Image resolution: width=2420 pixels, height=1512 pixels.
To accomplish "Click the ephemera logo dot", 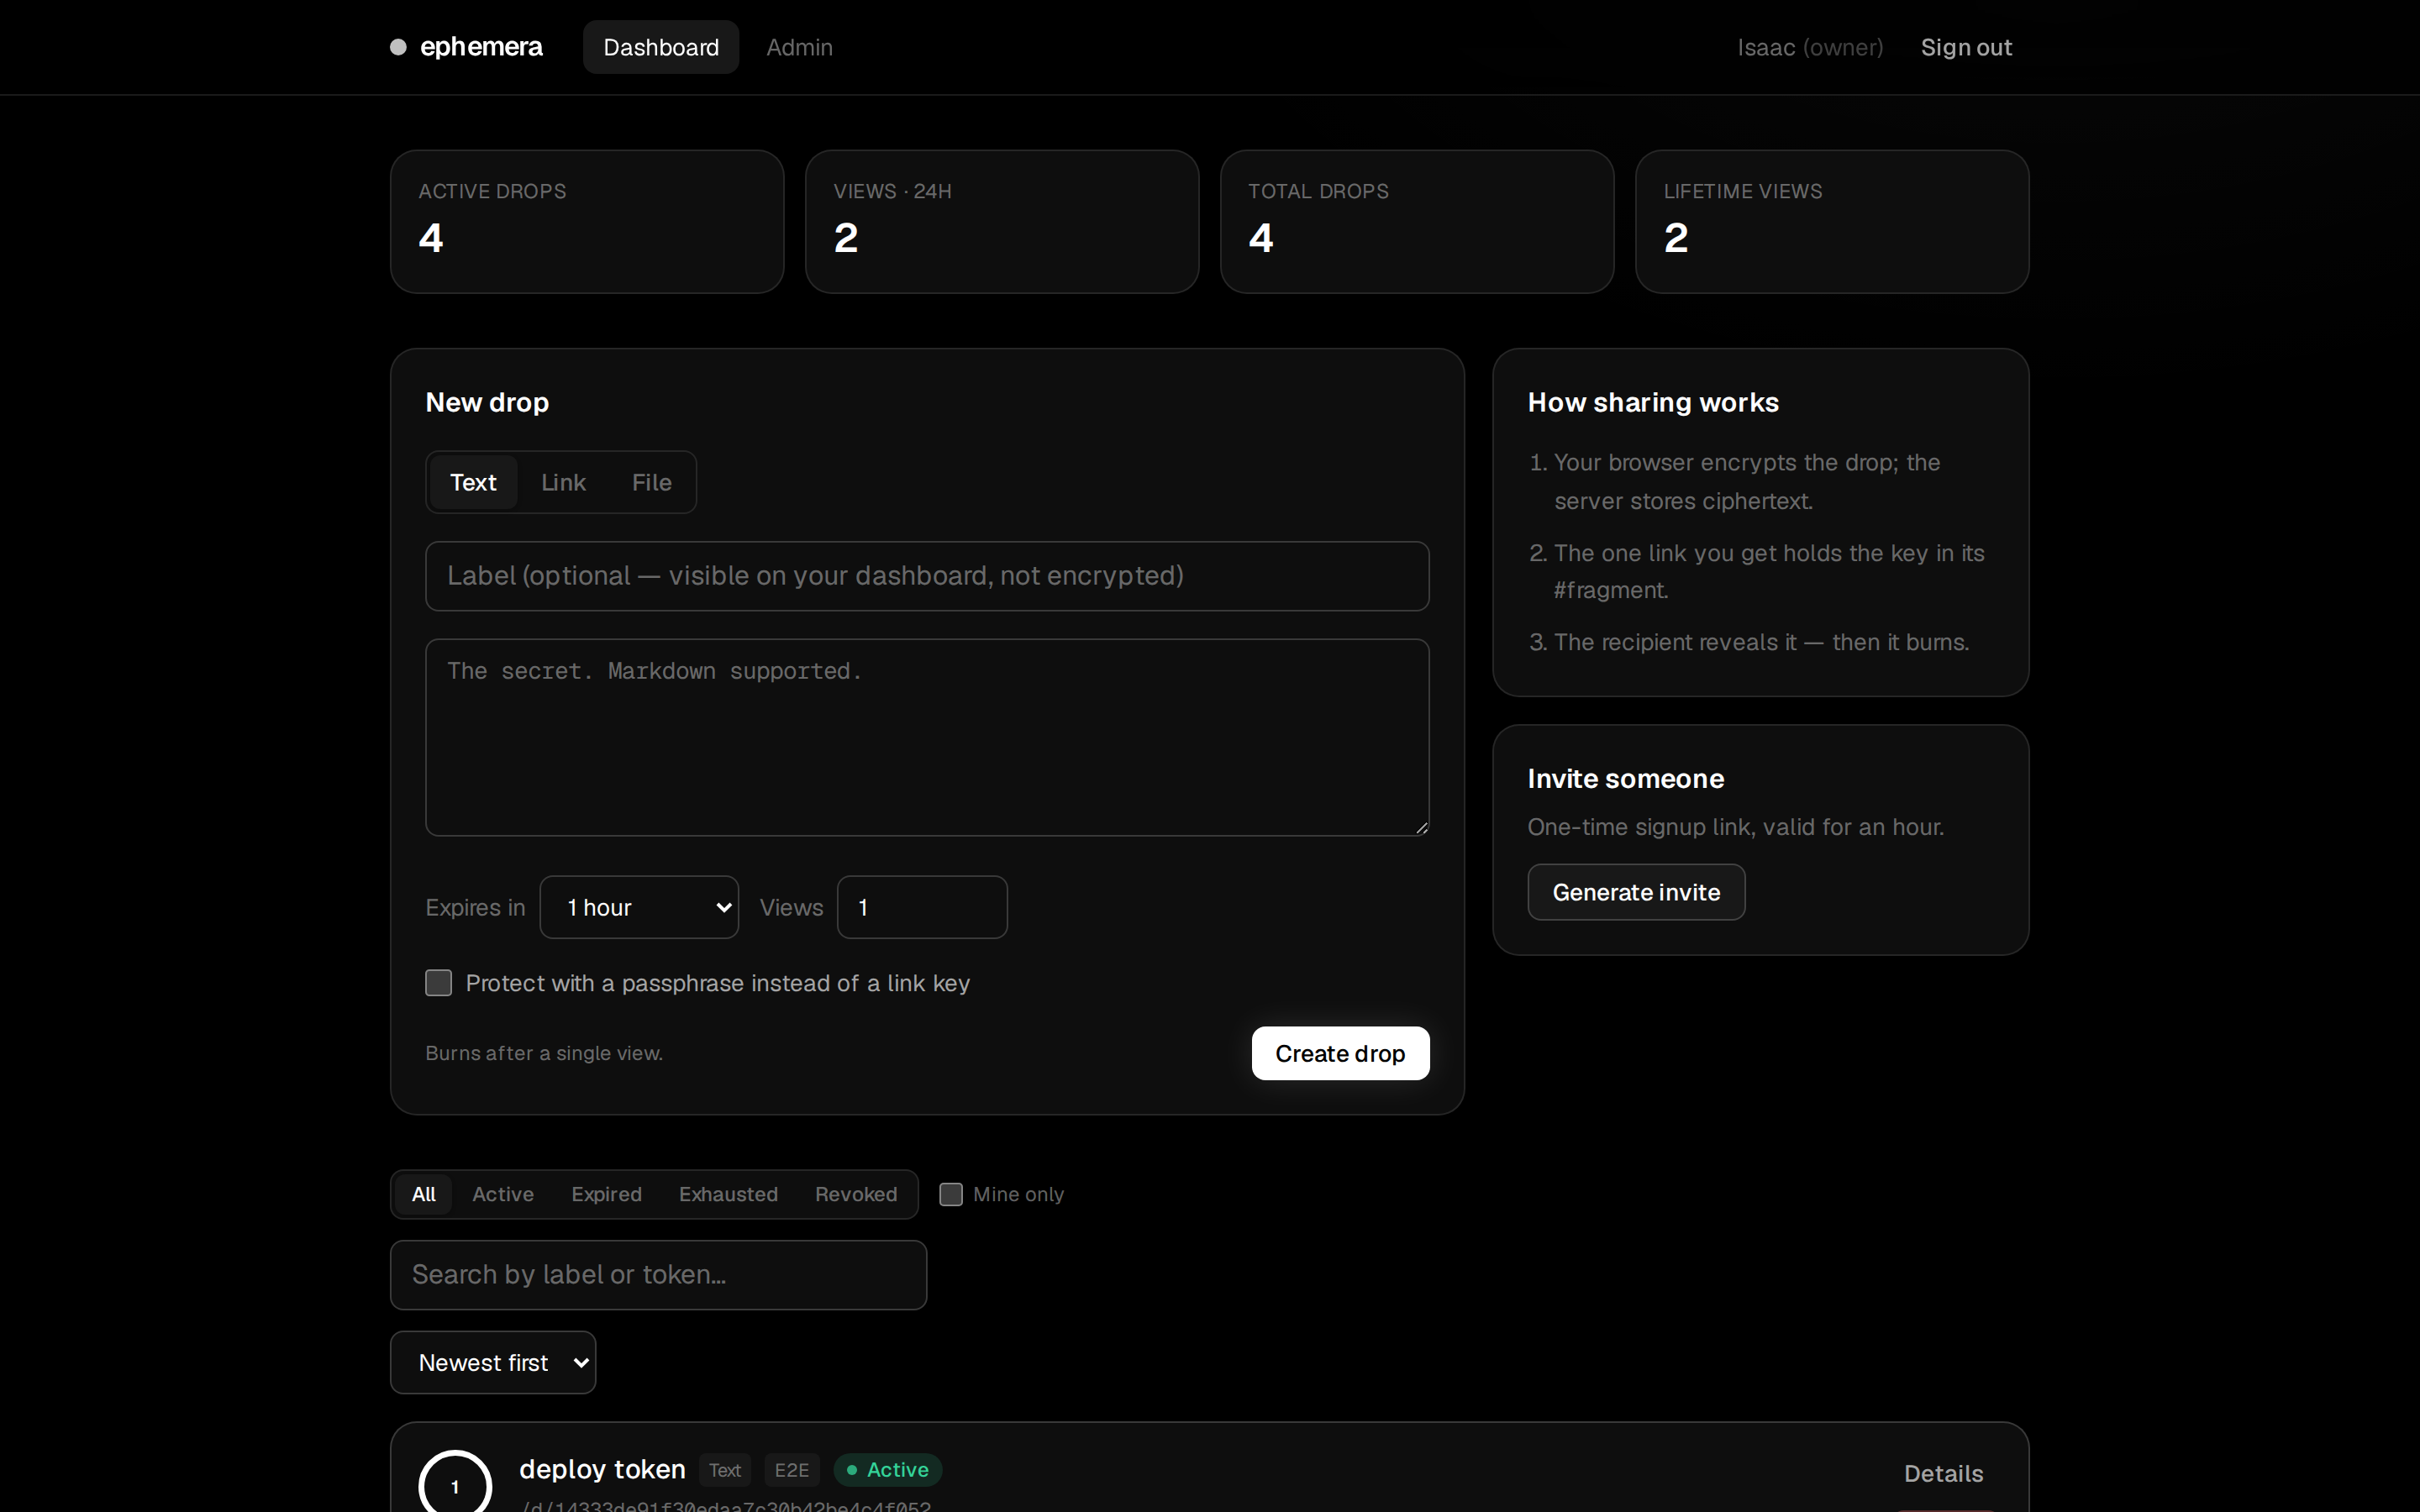I will [398, 47].
